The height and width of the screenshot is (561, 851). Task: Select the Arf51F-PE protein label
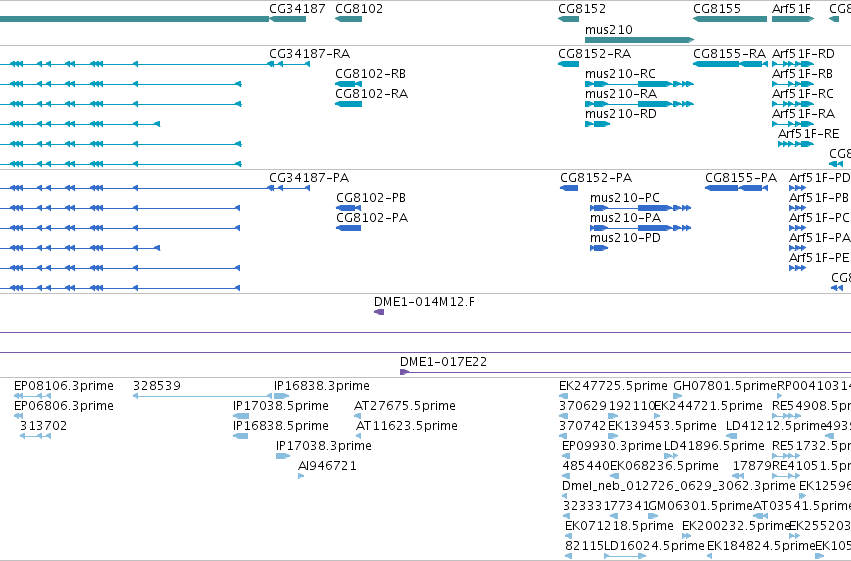(x=818, y=257)
